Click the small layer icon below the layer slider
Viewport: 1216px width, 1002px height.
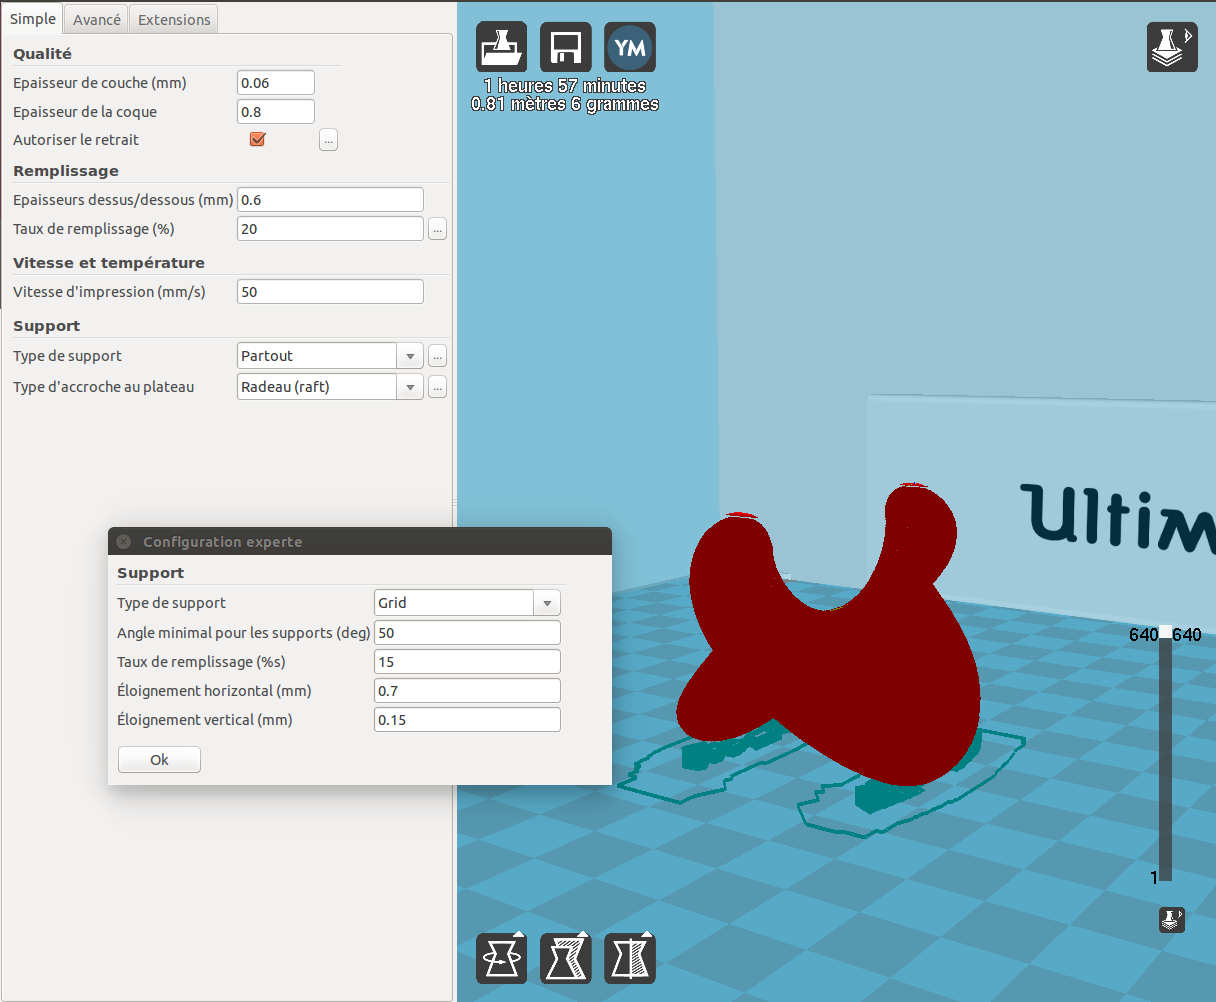coord(1172,920)
